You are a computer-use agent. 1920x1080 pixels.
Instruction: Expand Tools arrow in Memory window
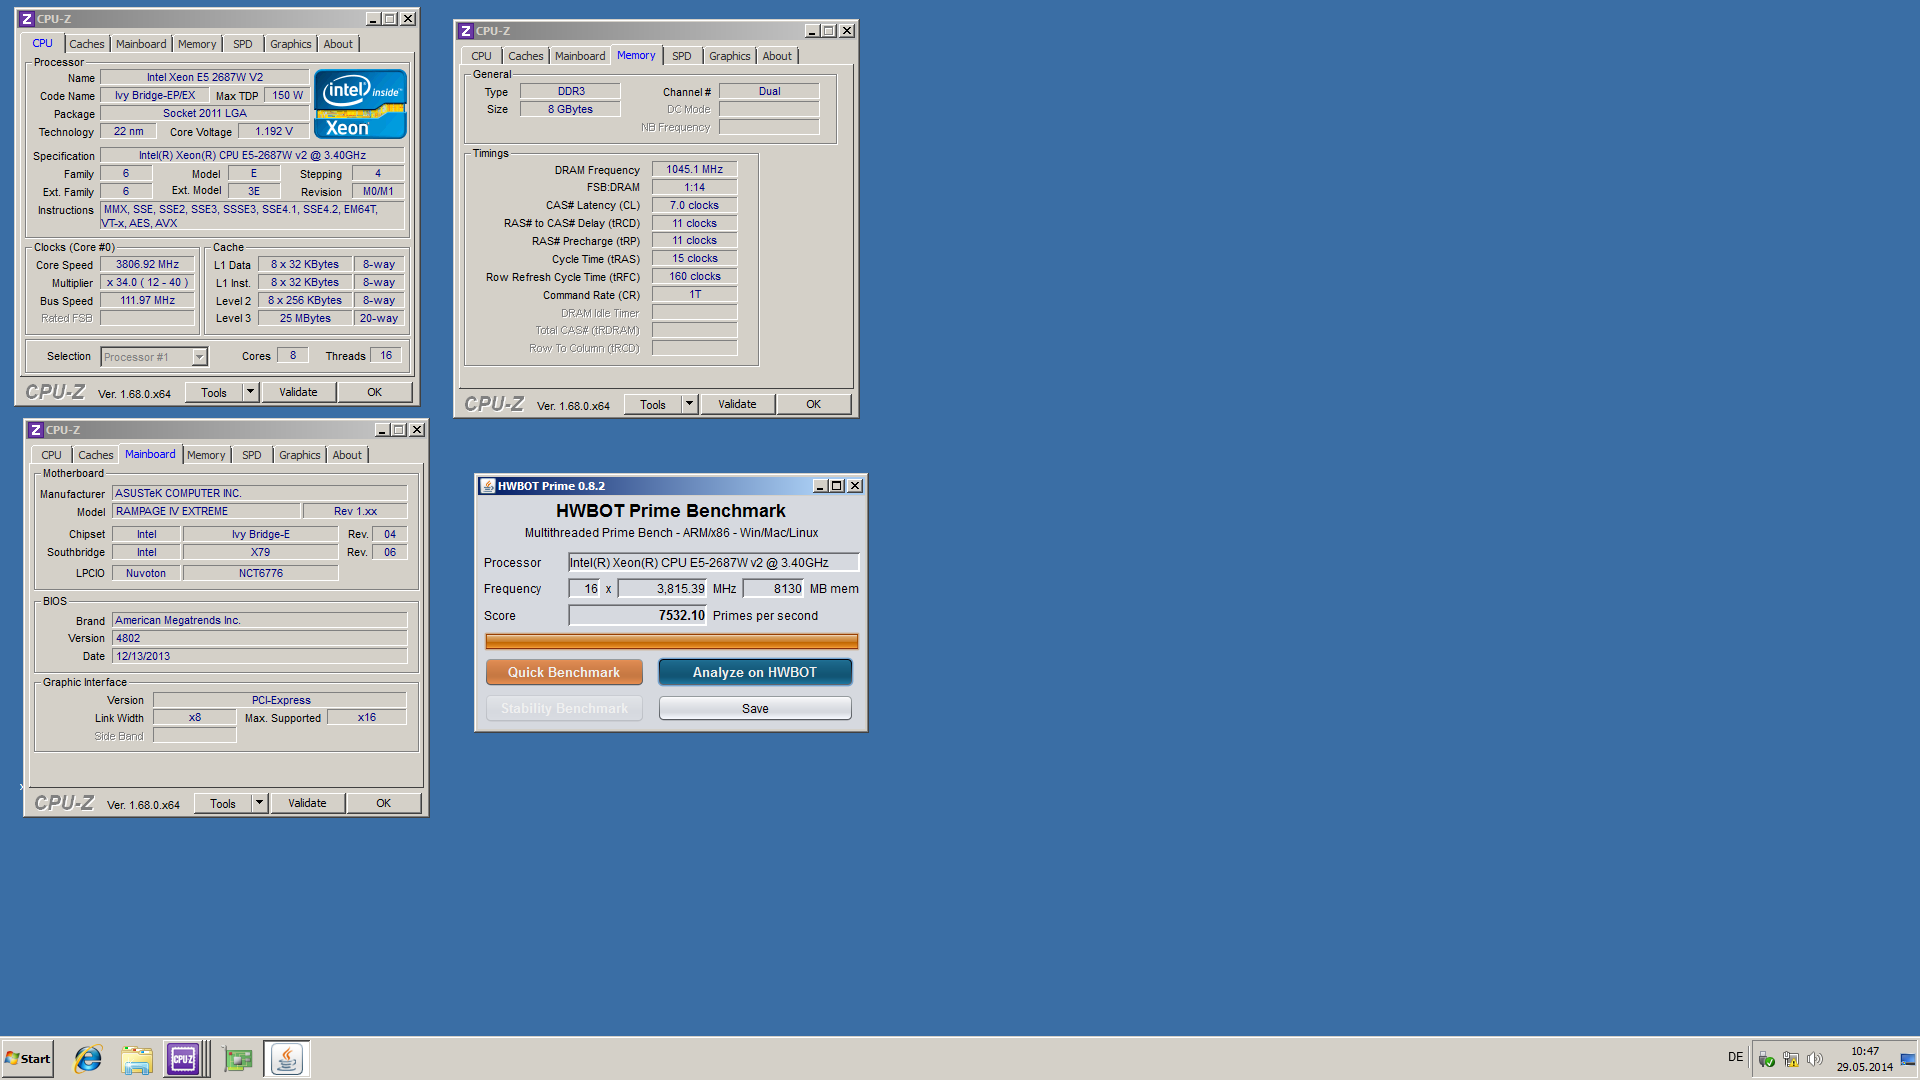coord(689,404)
